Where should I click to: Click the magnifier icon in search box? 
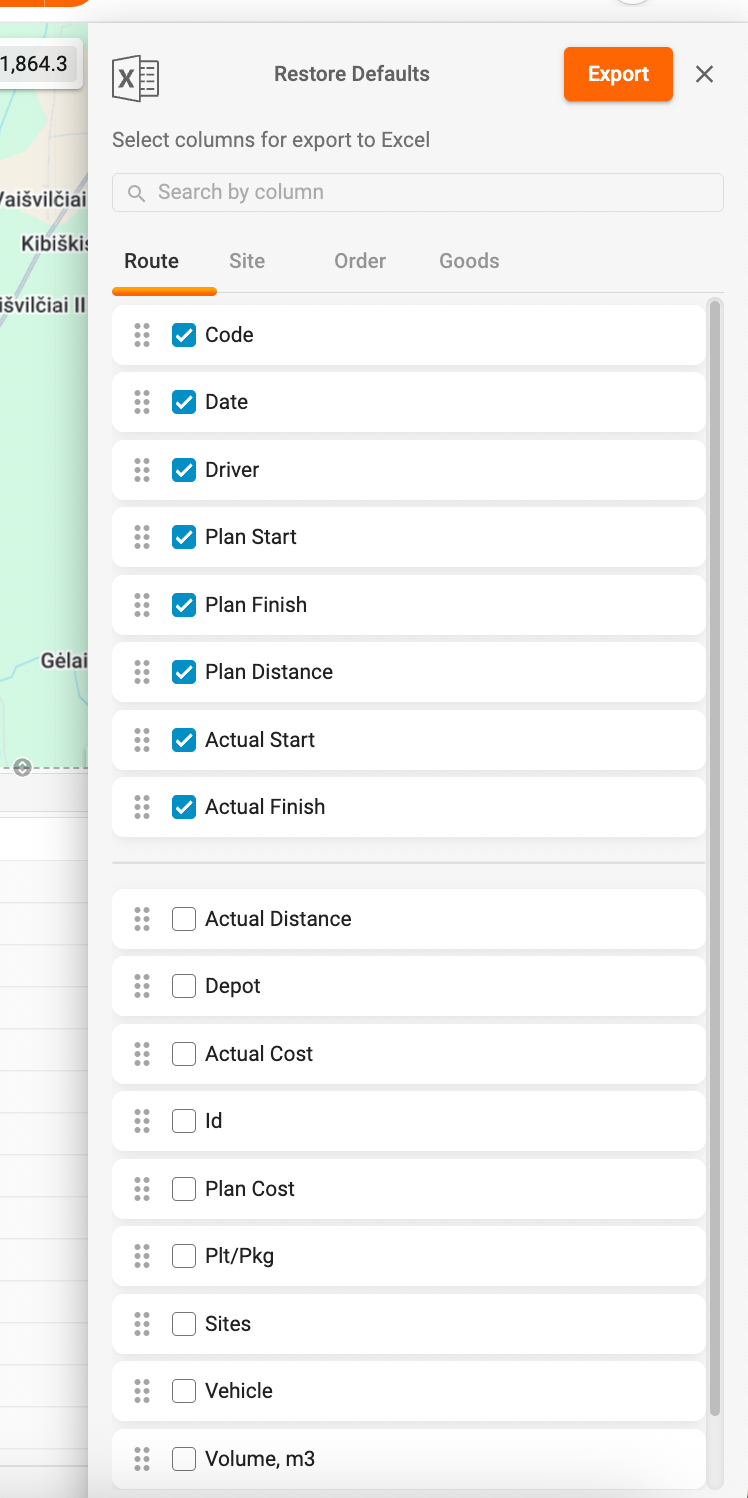tap(137, 193)
